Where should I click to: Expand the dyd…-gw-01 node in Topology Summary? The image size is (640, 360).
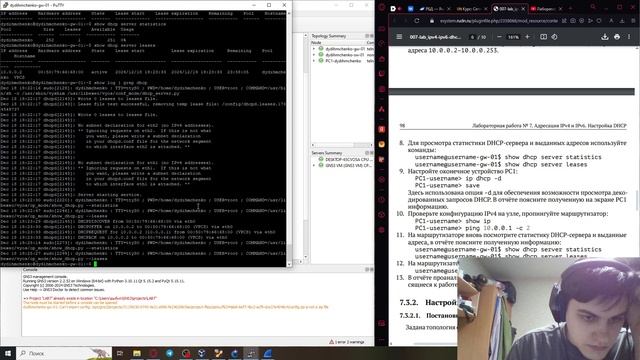click(314, 49)
